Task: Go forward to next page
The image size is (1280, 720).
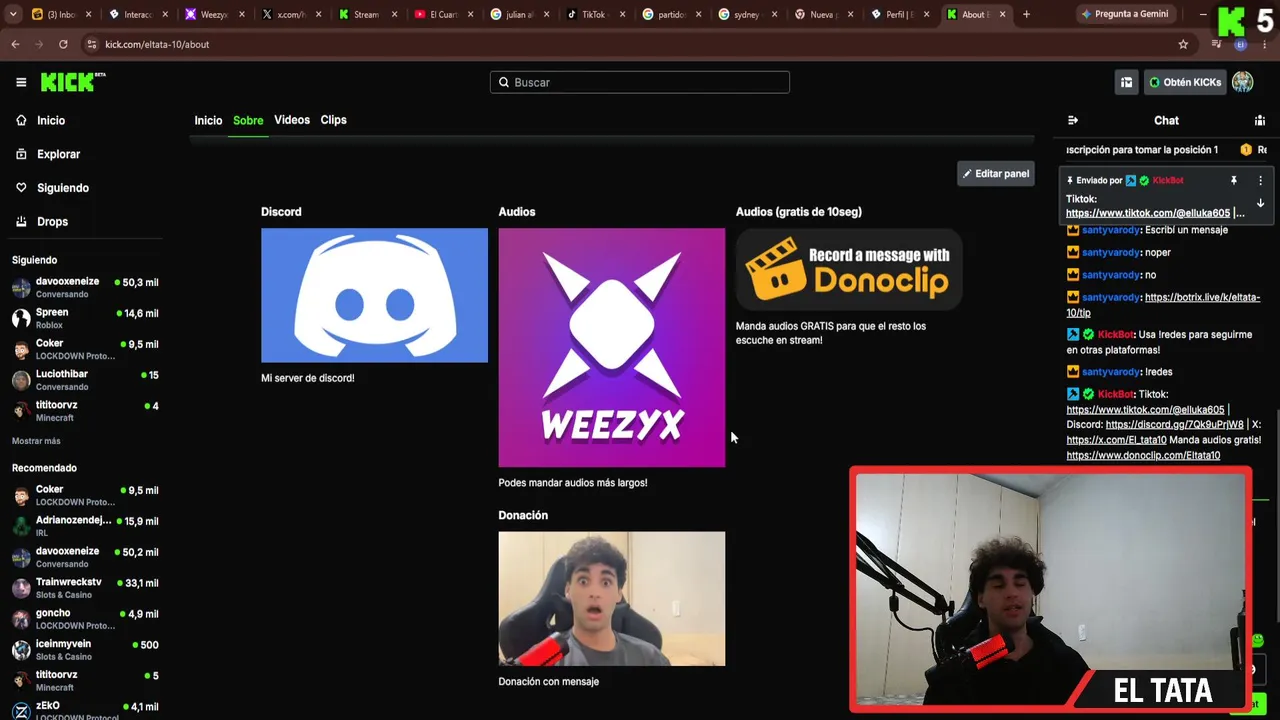Action: click(x=39, y=44)
